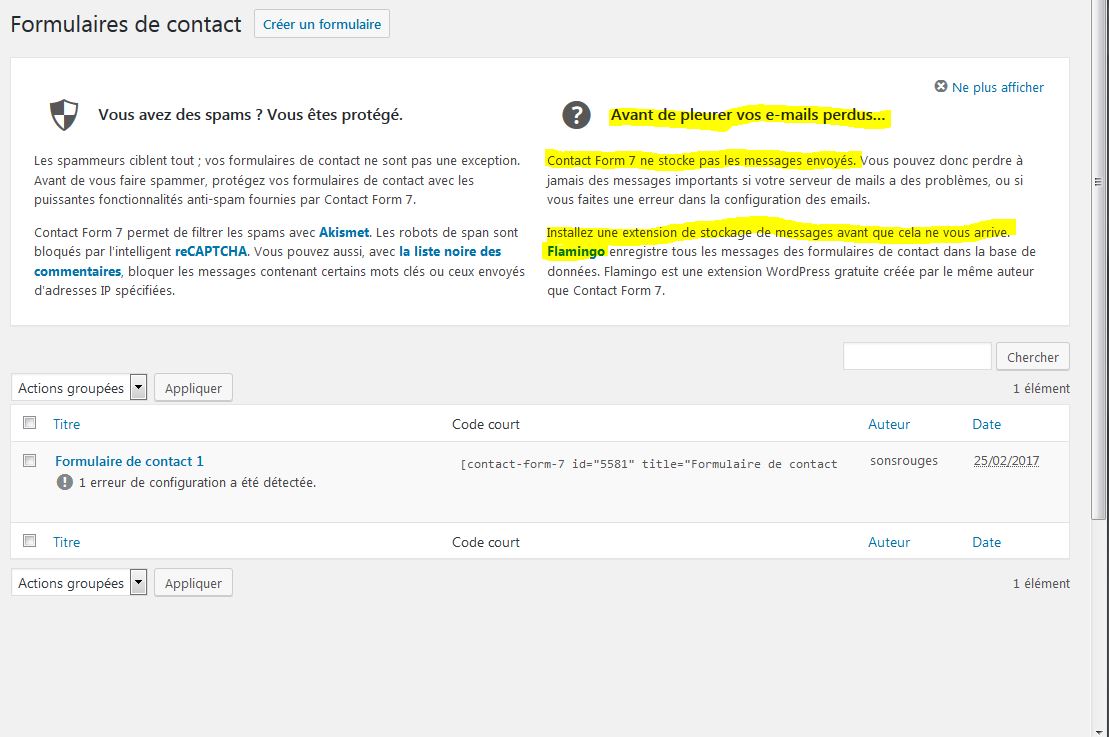1109x737 pixels.
Task: Check the select-all checkbox in table footer
Action: [x=30, y=541]
